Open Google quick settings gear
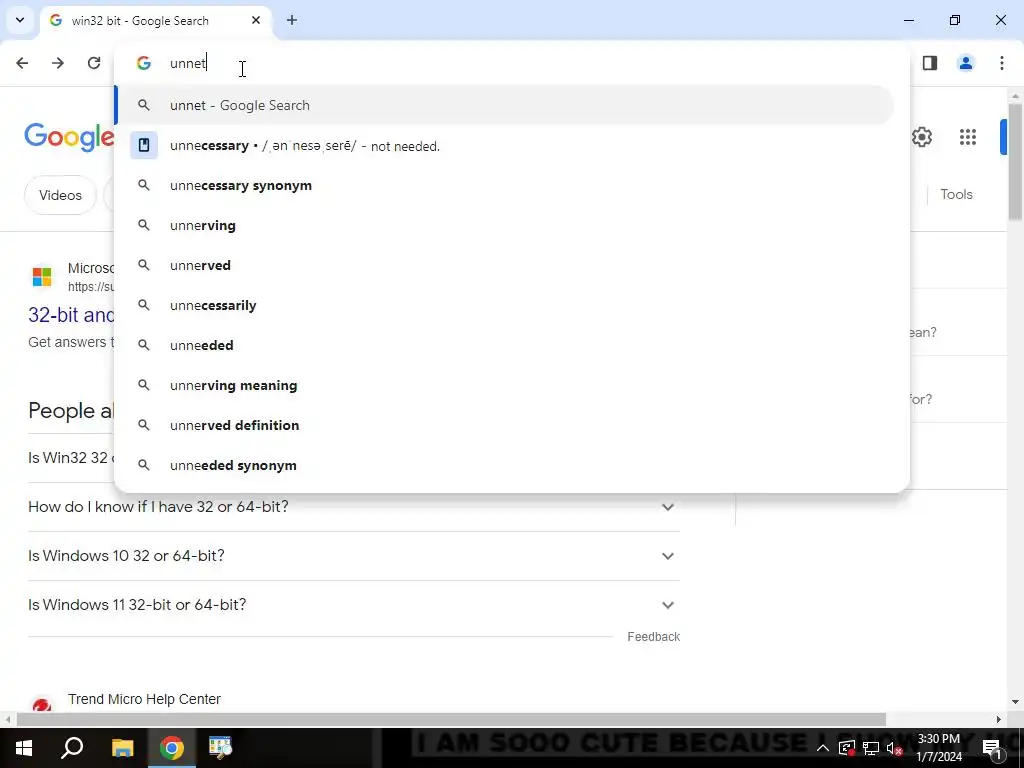Viewport: 1024px width, 768px height. [921, 137]
